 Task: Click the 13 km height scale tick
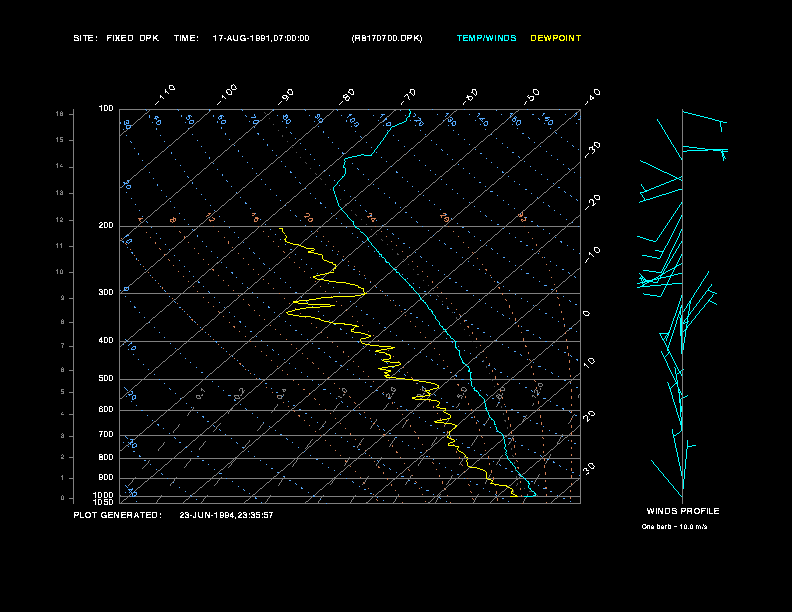pos(60,193)
